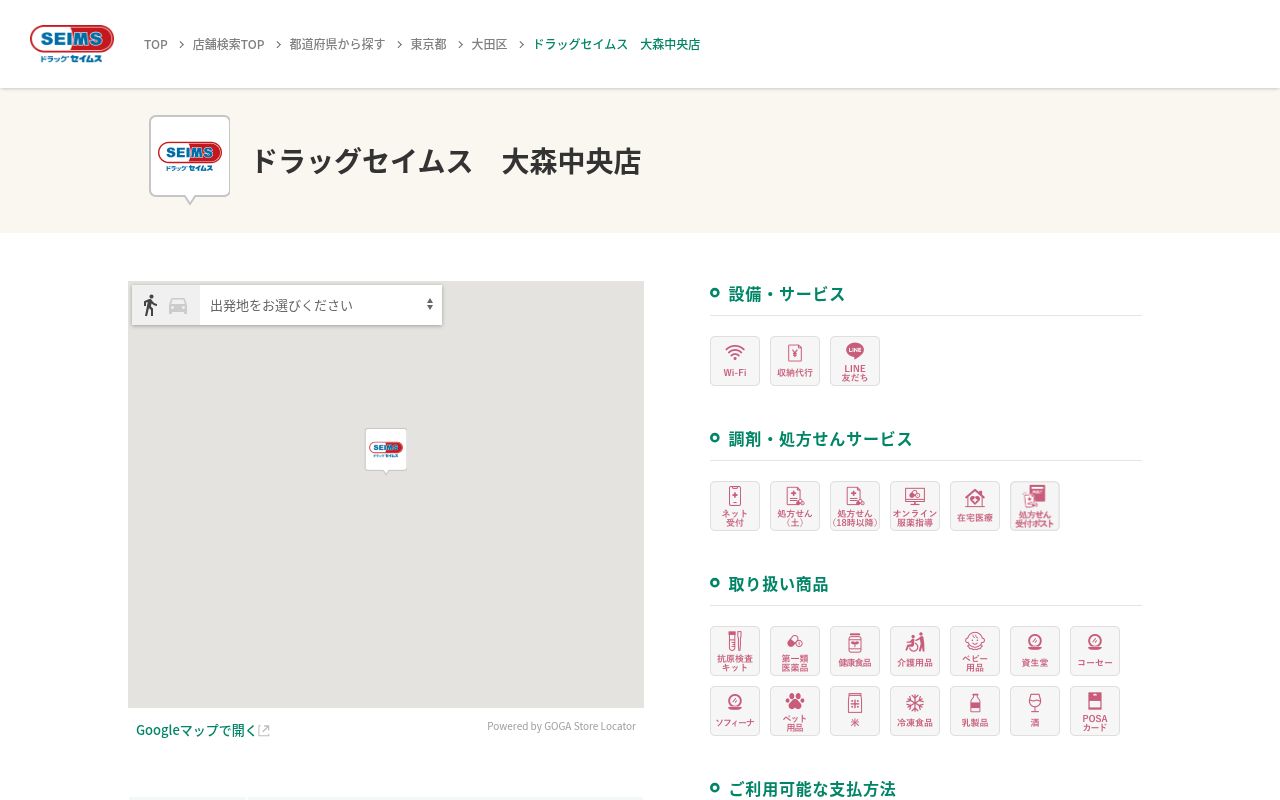The width and height of the screenshot is (1280, 800).
Task: Click the 健康食品 icon
Action: pyautogui.click(x=855, y=651)
